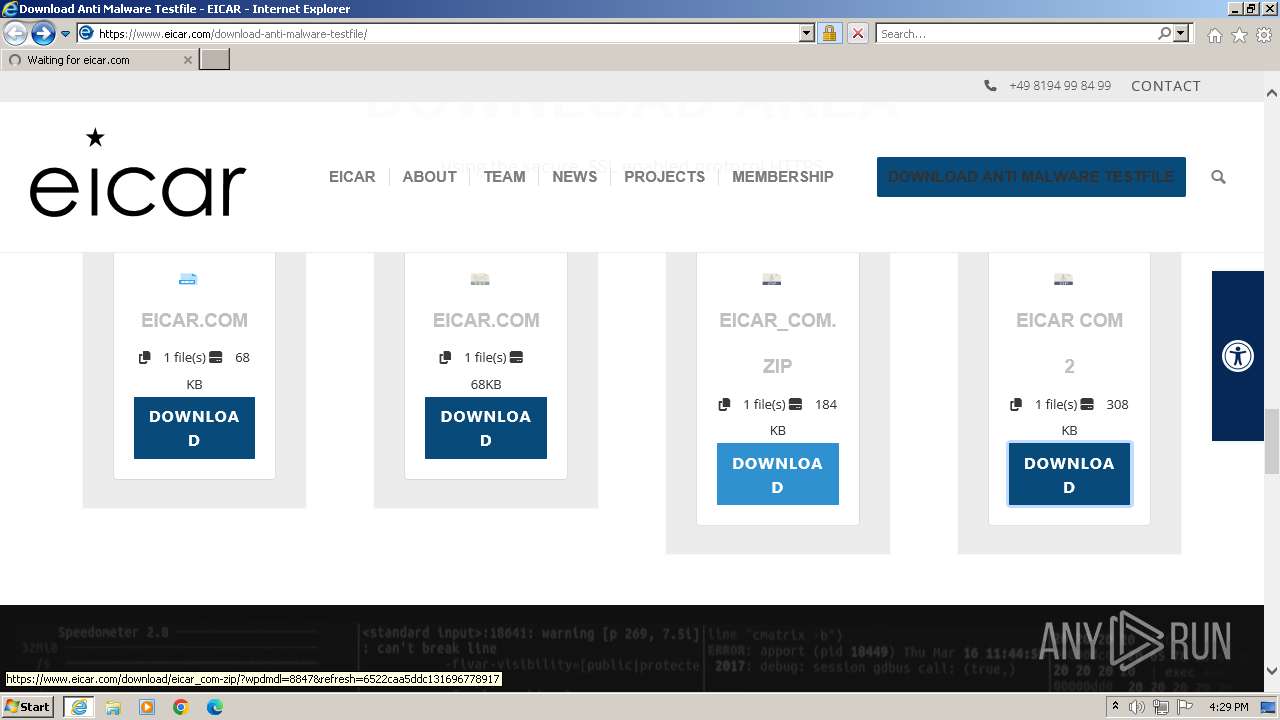Open the CONTACT link

[1166, 86]
